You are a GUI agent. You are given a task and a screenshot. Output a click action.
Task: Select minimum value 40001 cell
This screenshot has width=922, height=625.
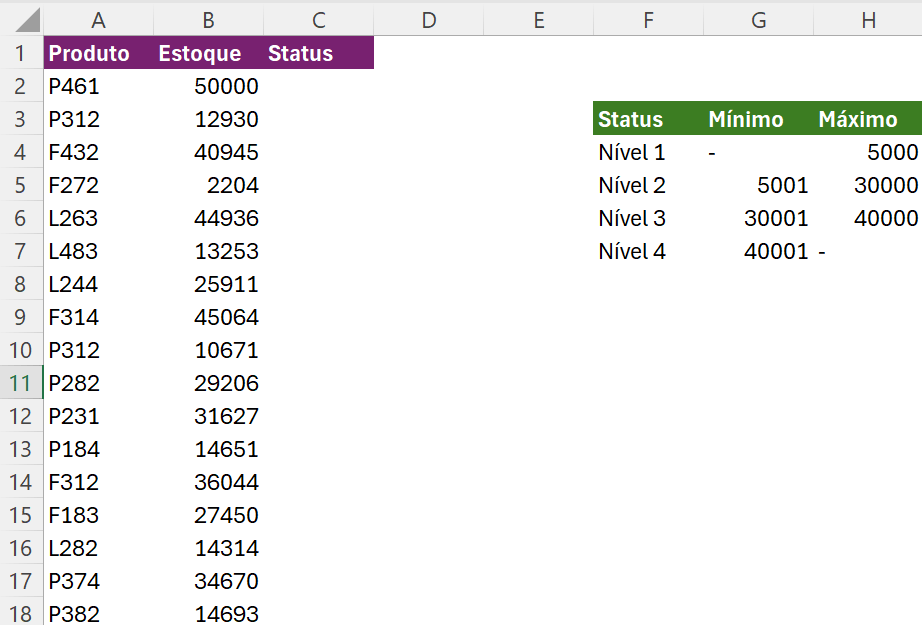[759, 250]
